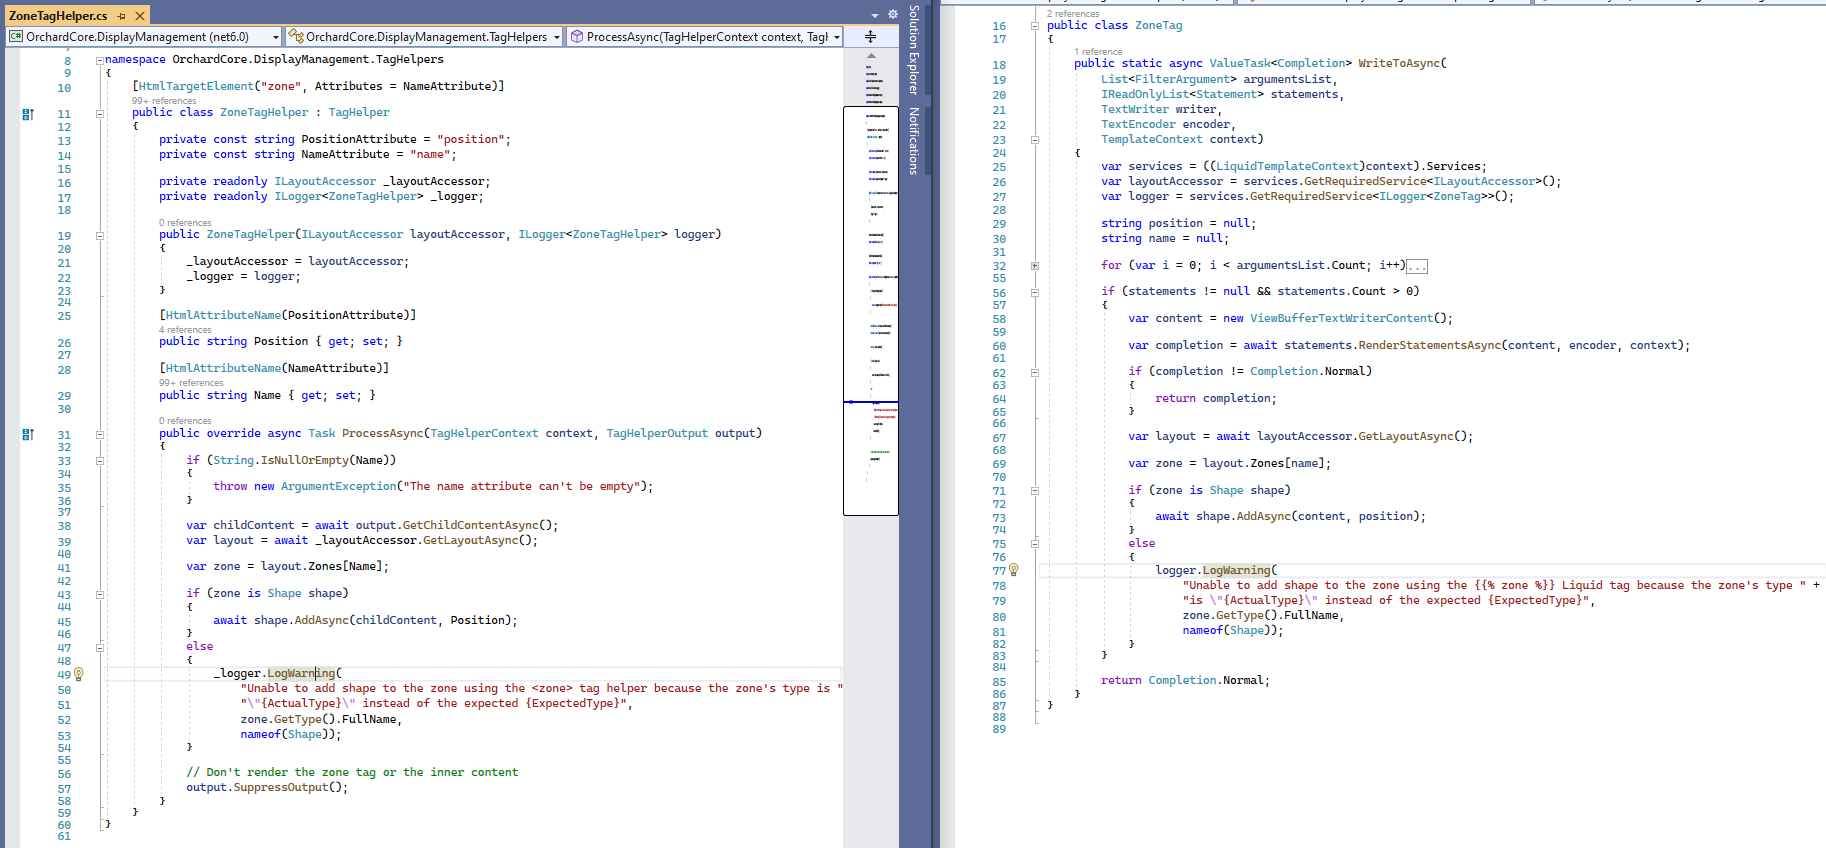
Task: Pin the ZoneTagHelper.cs tab
Action: [121, 16]
